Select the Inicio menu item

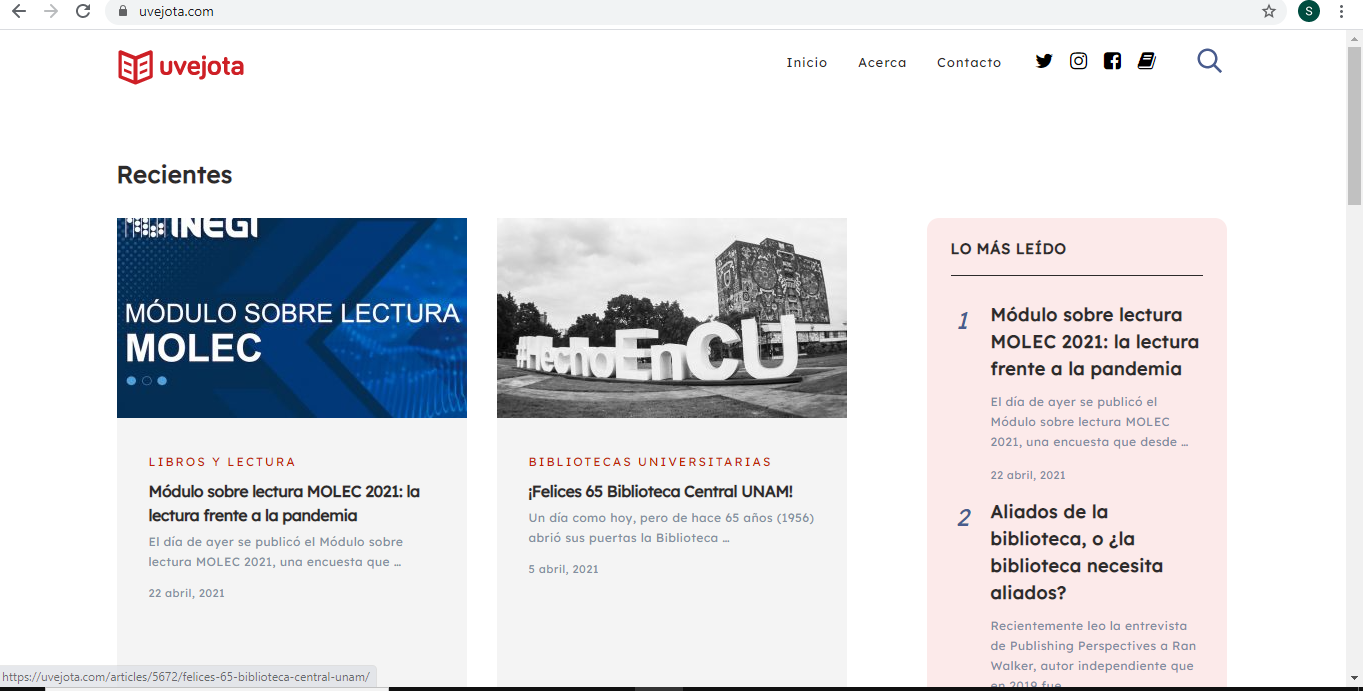pyautogui.click(x=807, y=62)
